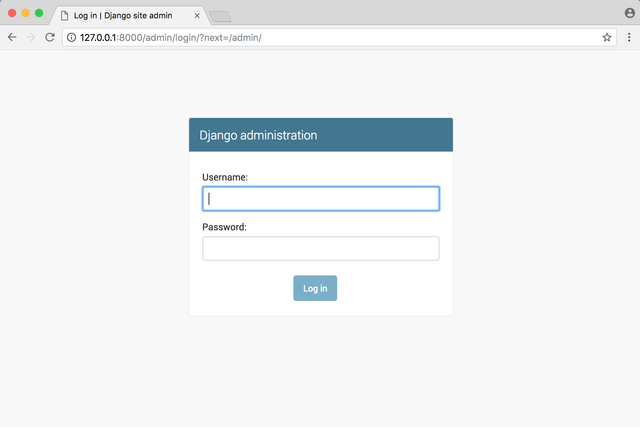This screenshot has height=427, width=640.
Task: Click the browser back arrow
Action: (x=12, y=38)
